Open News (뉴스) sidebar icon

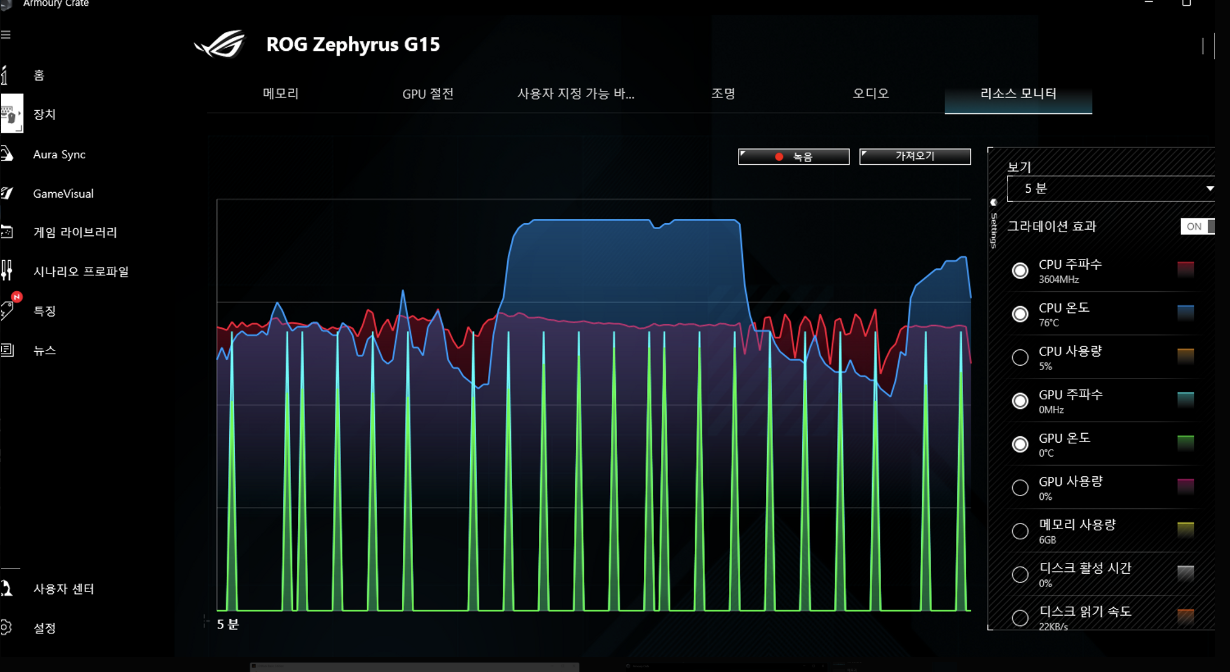6,350
